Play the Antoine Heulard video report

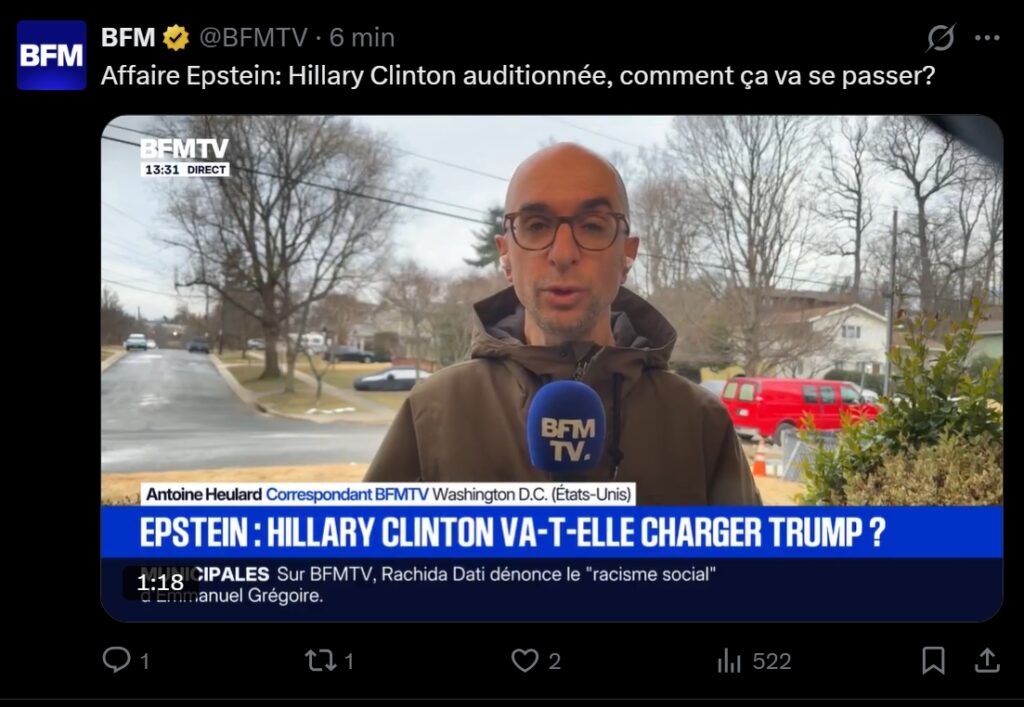(552, 368)
